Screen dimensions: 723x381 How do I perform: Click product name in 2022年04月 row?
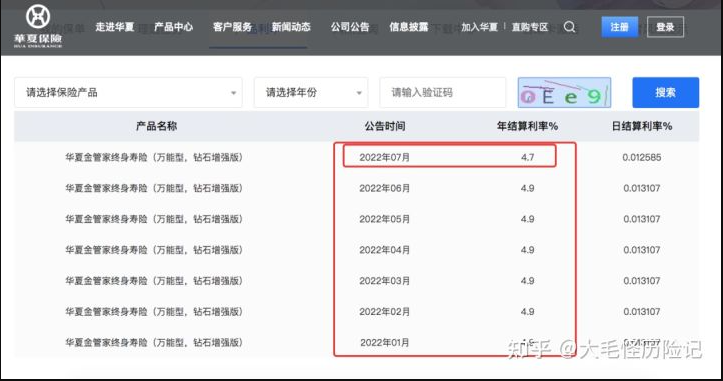click(154, 250)
